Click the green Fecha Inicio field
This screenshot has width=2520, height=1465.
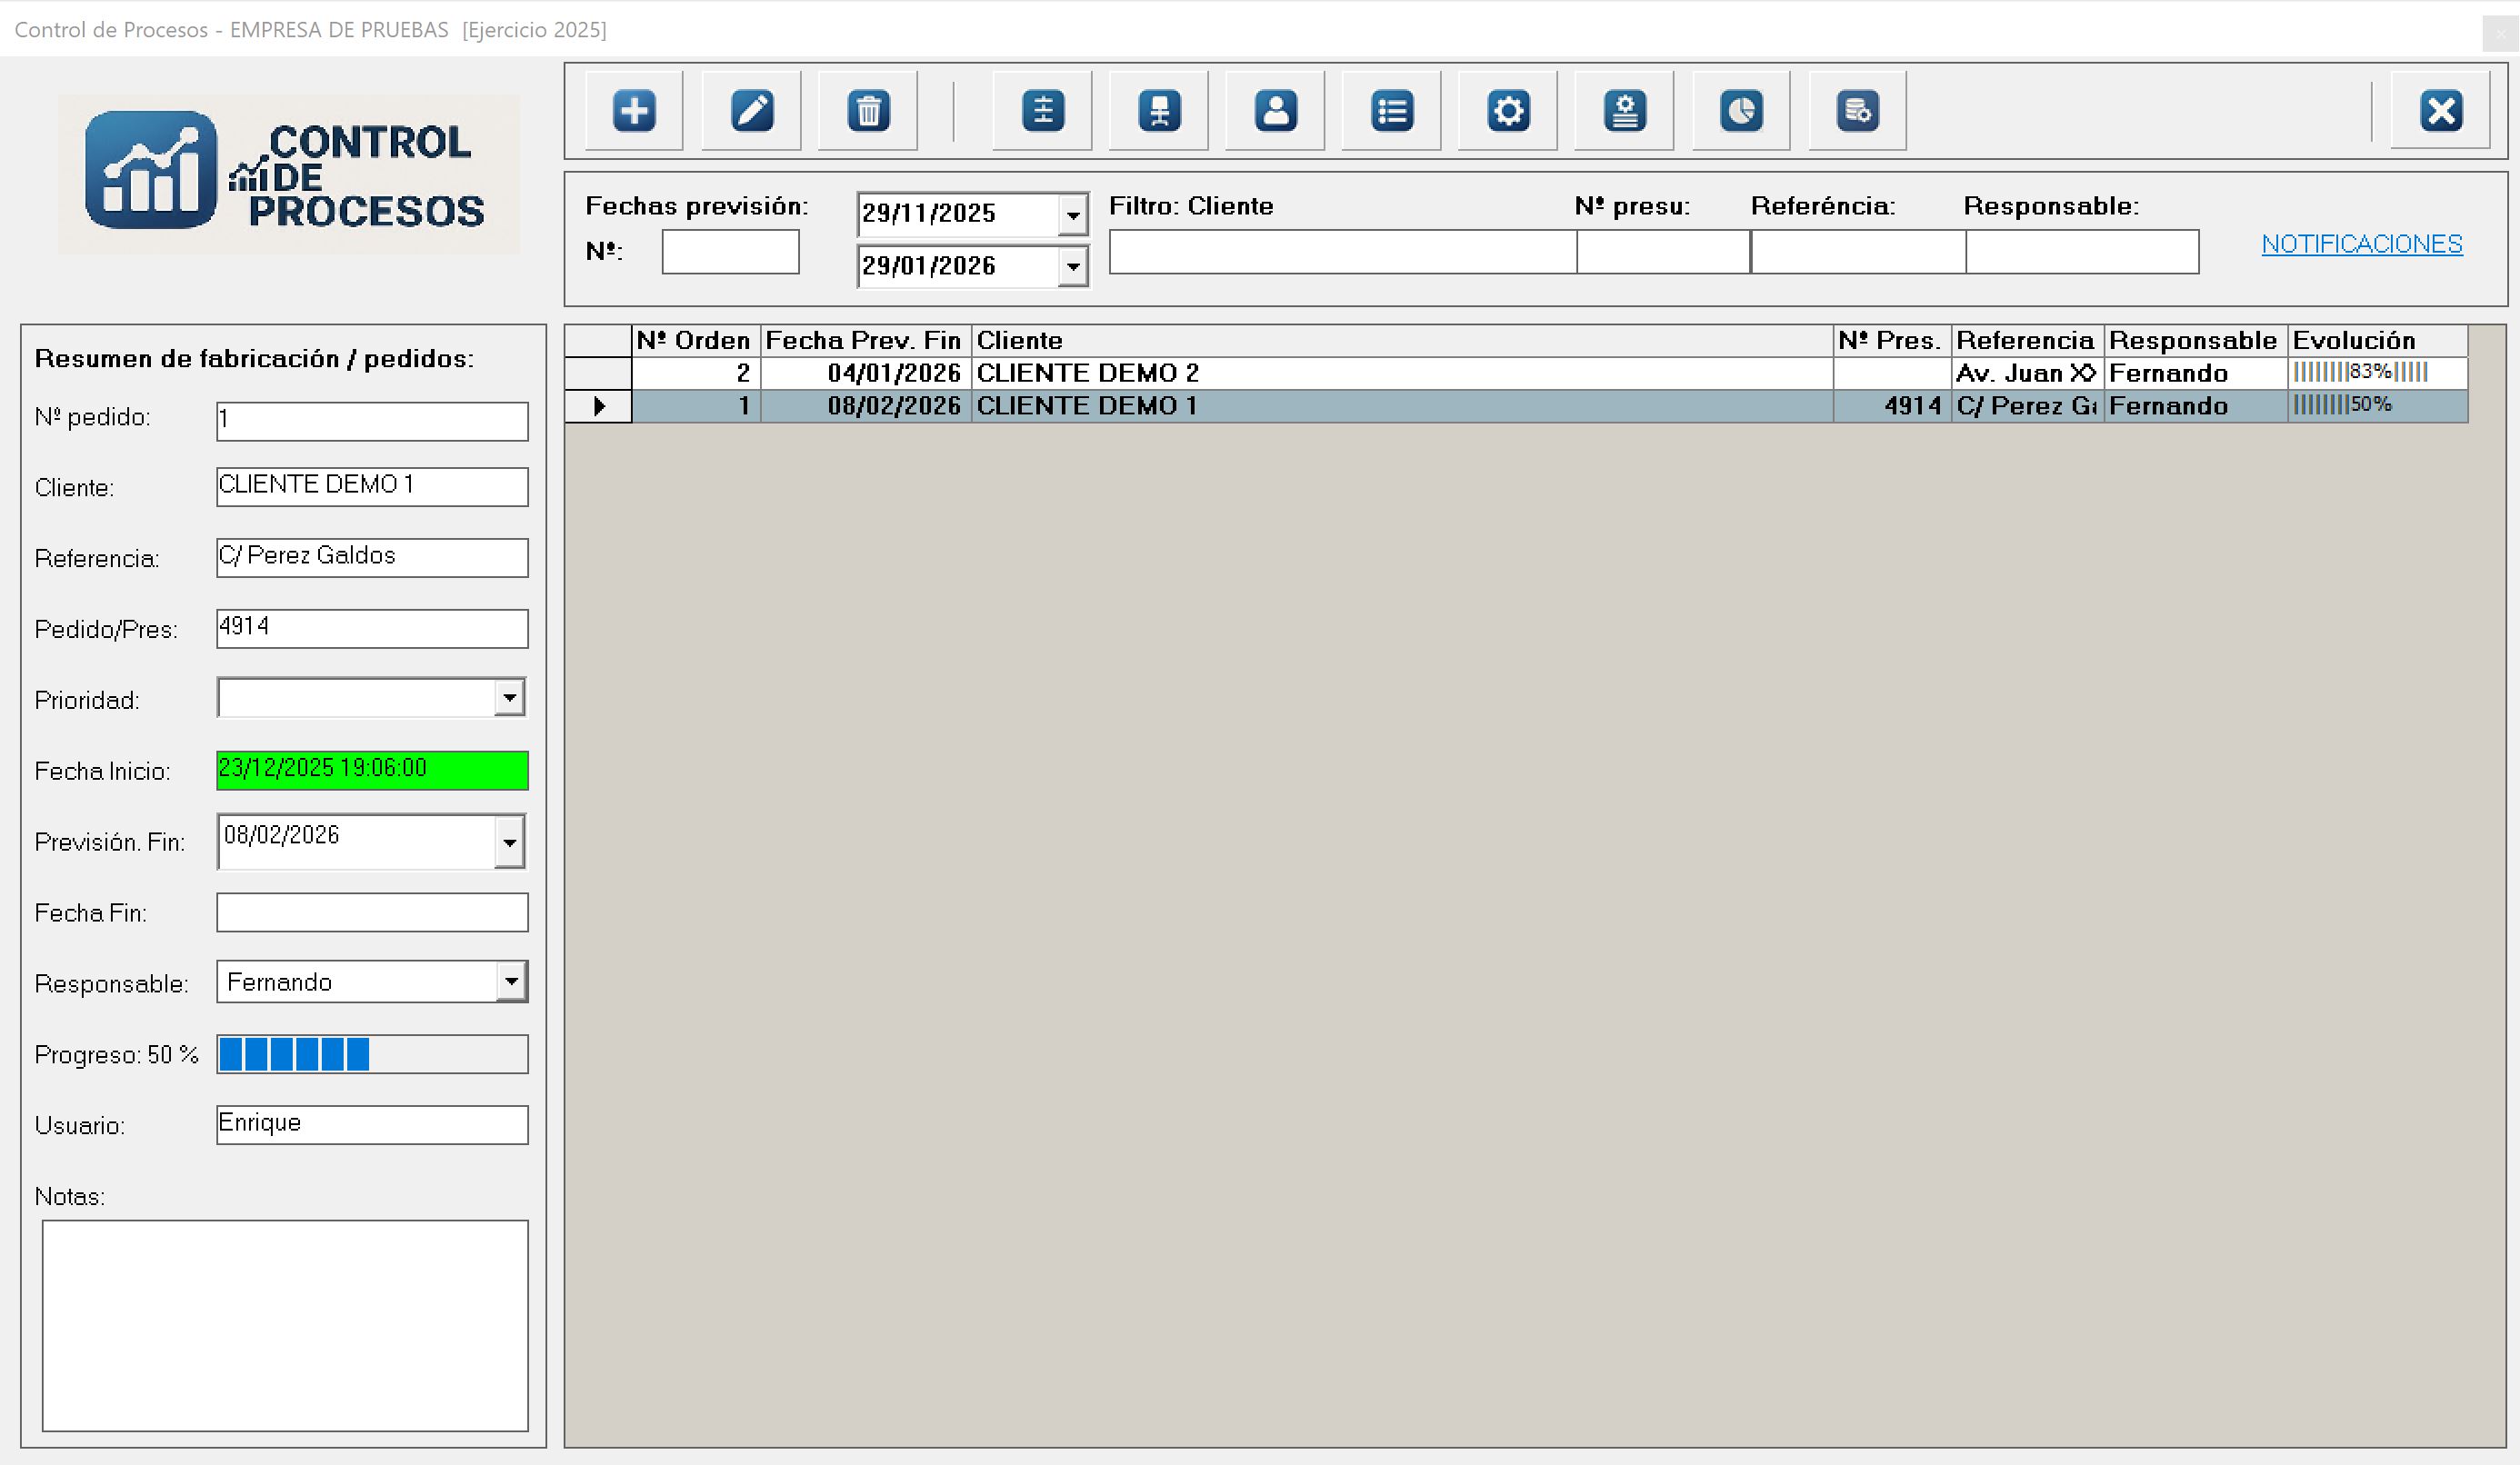click(372, 769)
